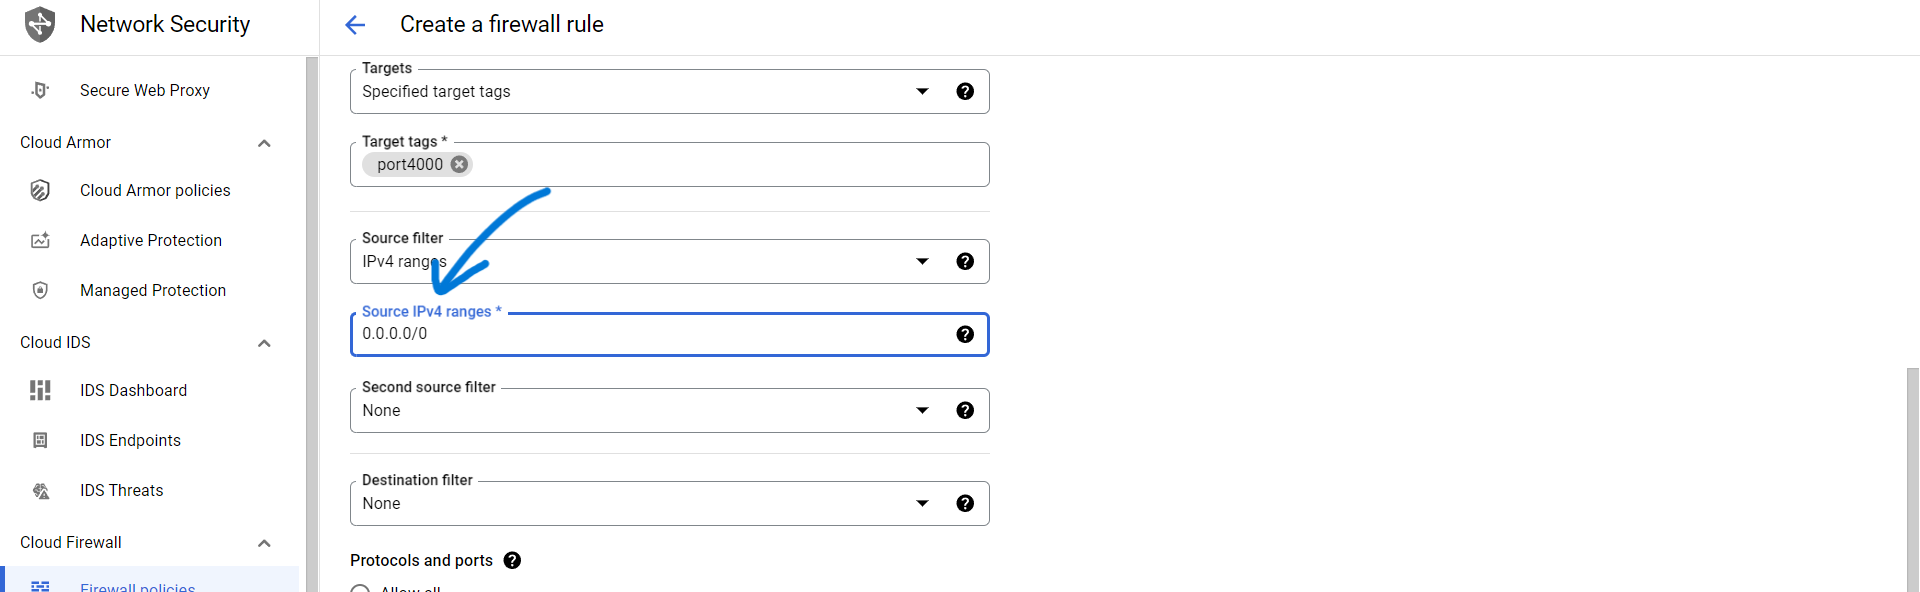Screen dimensions: 1920x592
Task: Remove the port4000 target tag
Action: [x=459, y=164]
